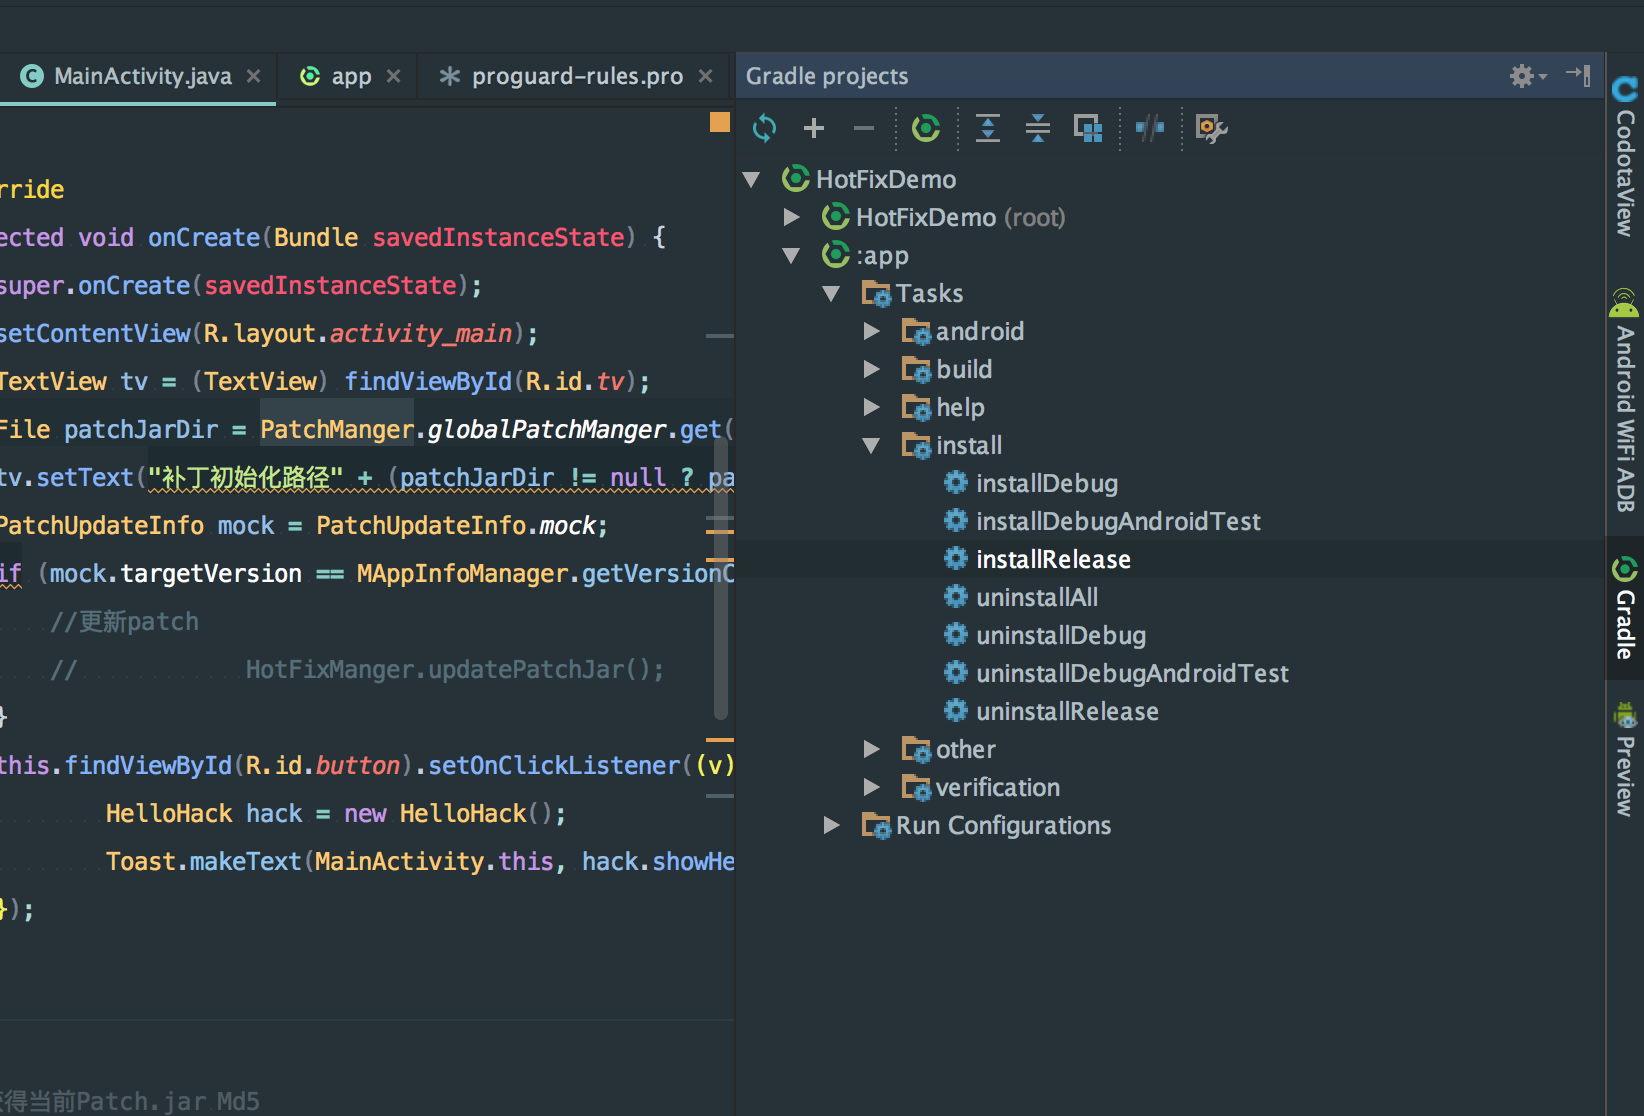The height and width of the screenshot is (1116, 1644).
Task: Refresh all Gradle projects
Action: 764,128
